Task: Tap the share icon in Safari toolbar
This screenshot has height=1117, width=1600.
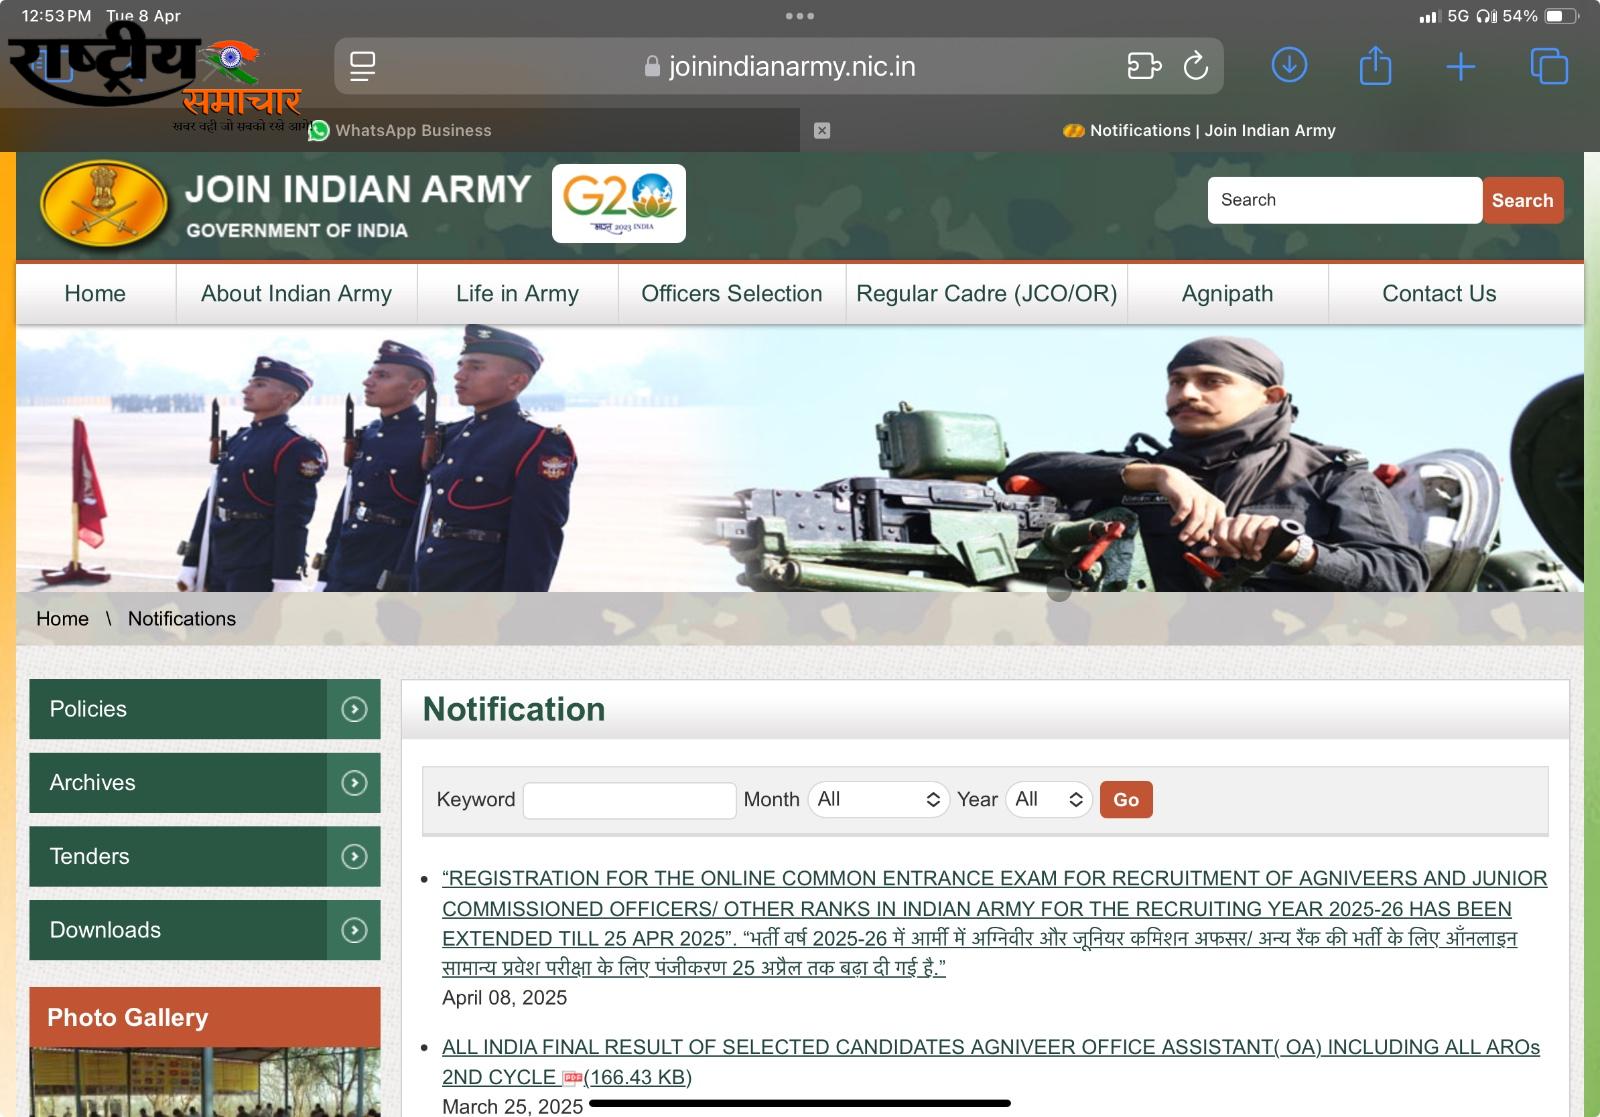Action: [1375, 66]
